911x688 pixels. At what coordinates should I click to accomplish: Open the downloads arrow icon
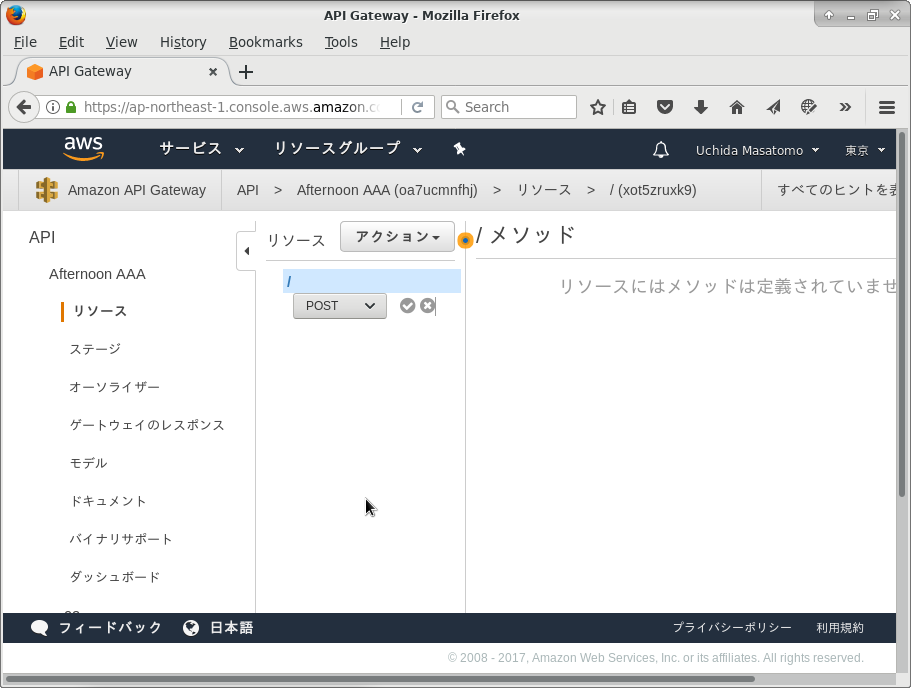tap(701, 107)
